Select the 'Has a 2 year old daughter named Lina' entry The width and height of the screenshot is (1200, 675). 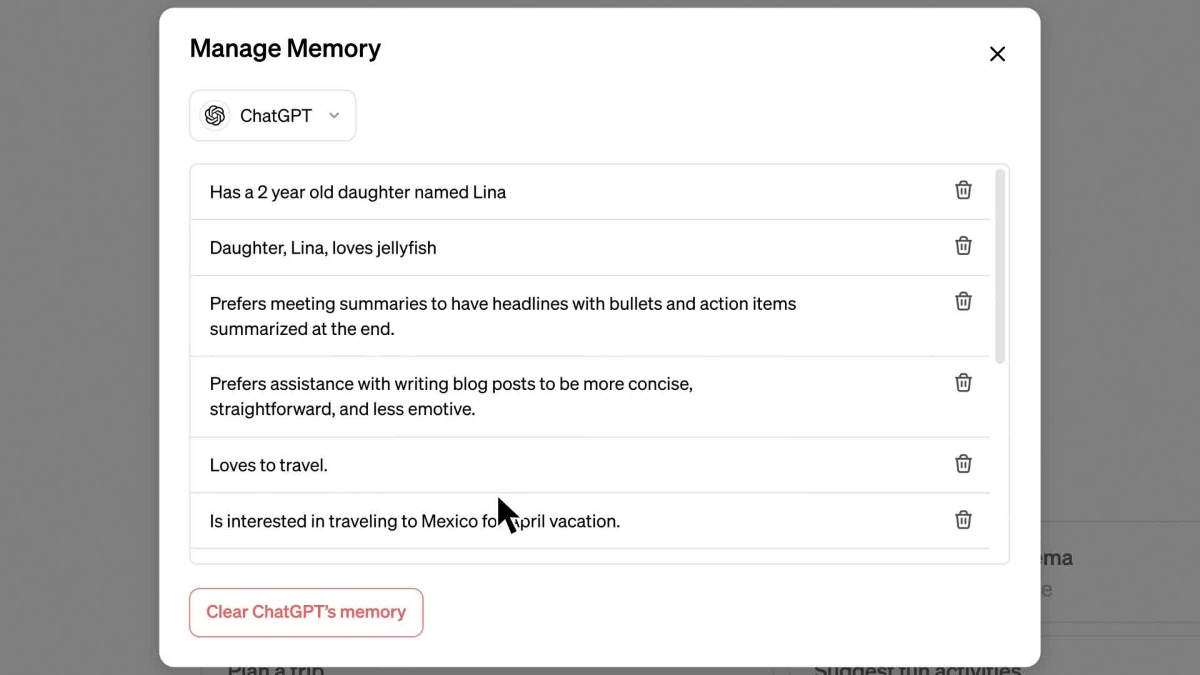coord(590,192)
